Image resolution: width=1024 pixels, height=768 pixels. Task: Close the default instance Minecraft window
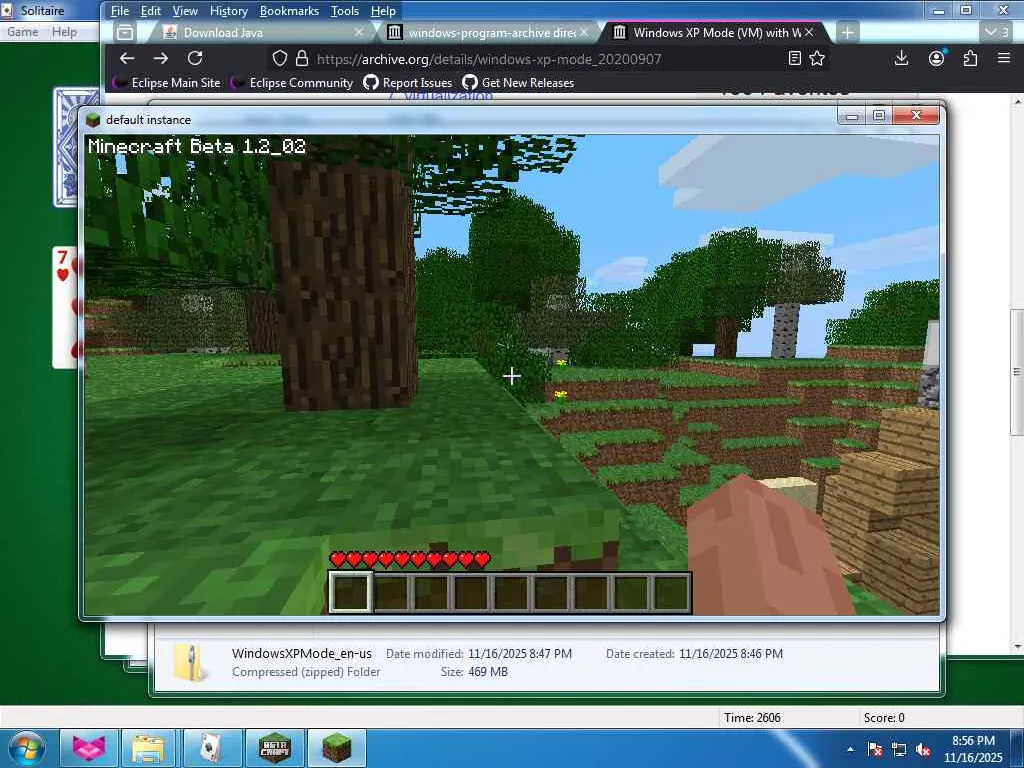(x=916, y=116)
